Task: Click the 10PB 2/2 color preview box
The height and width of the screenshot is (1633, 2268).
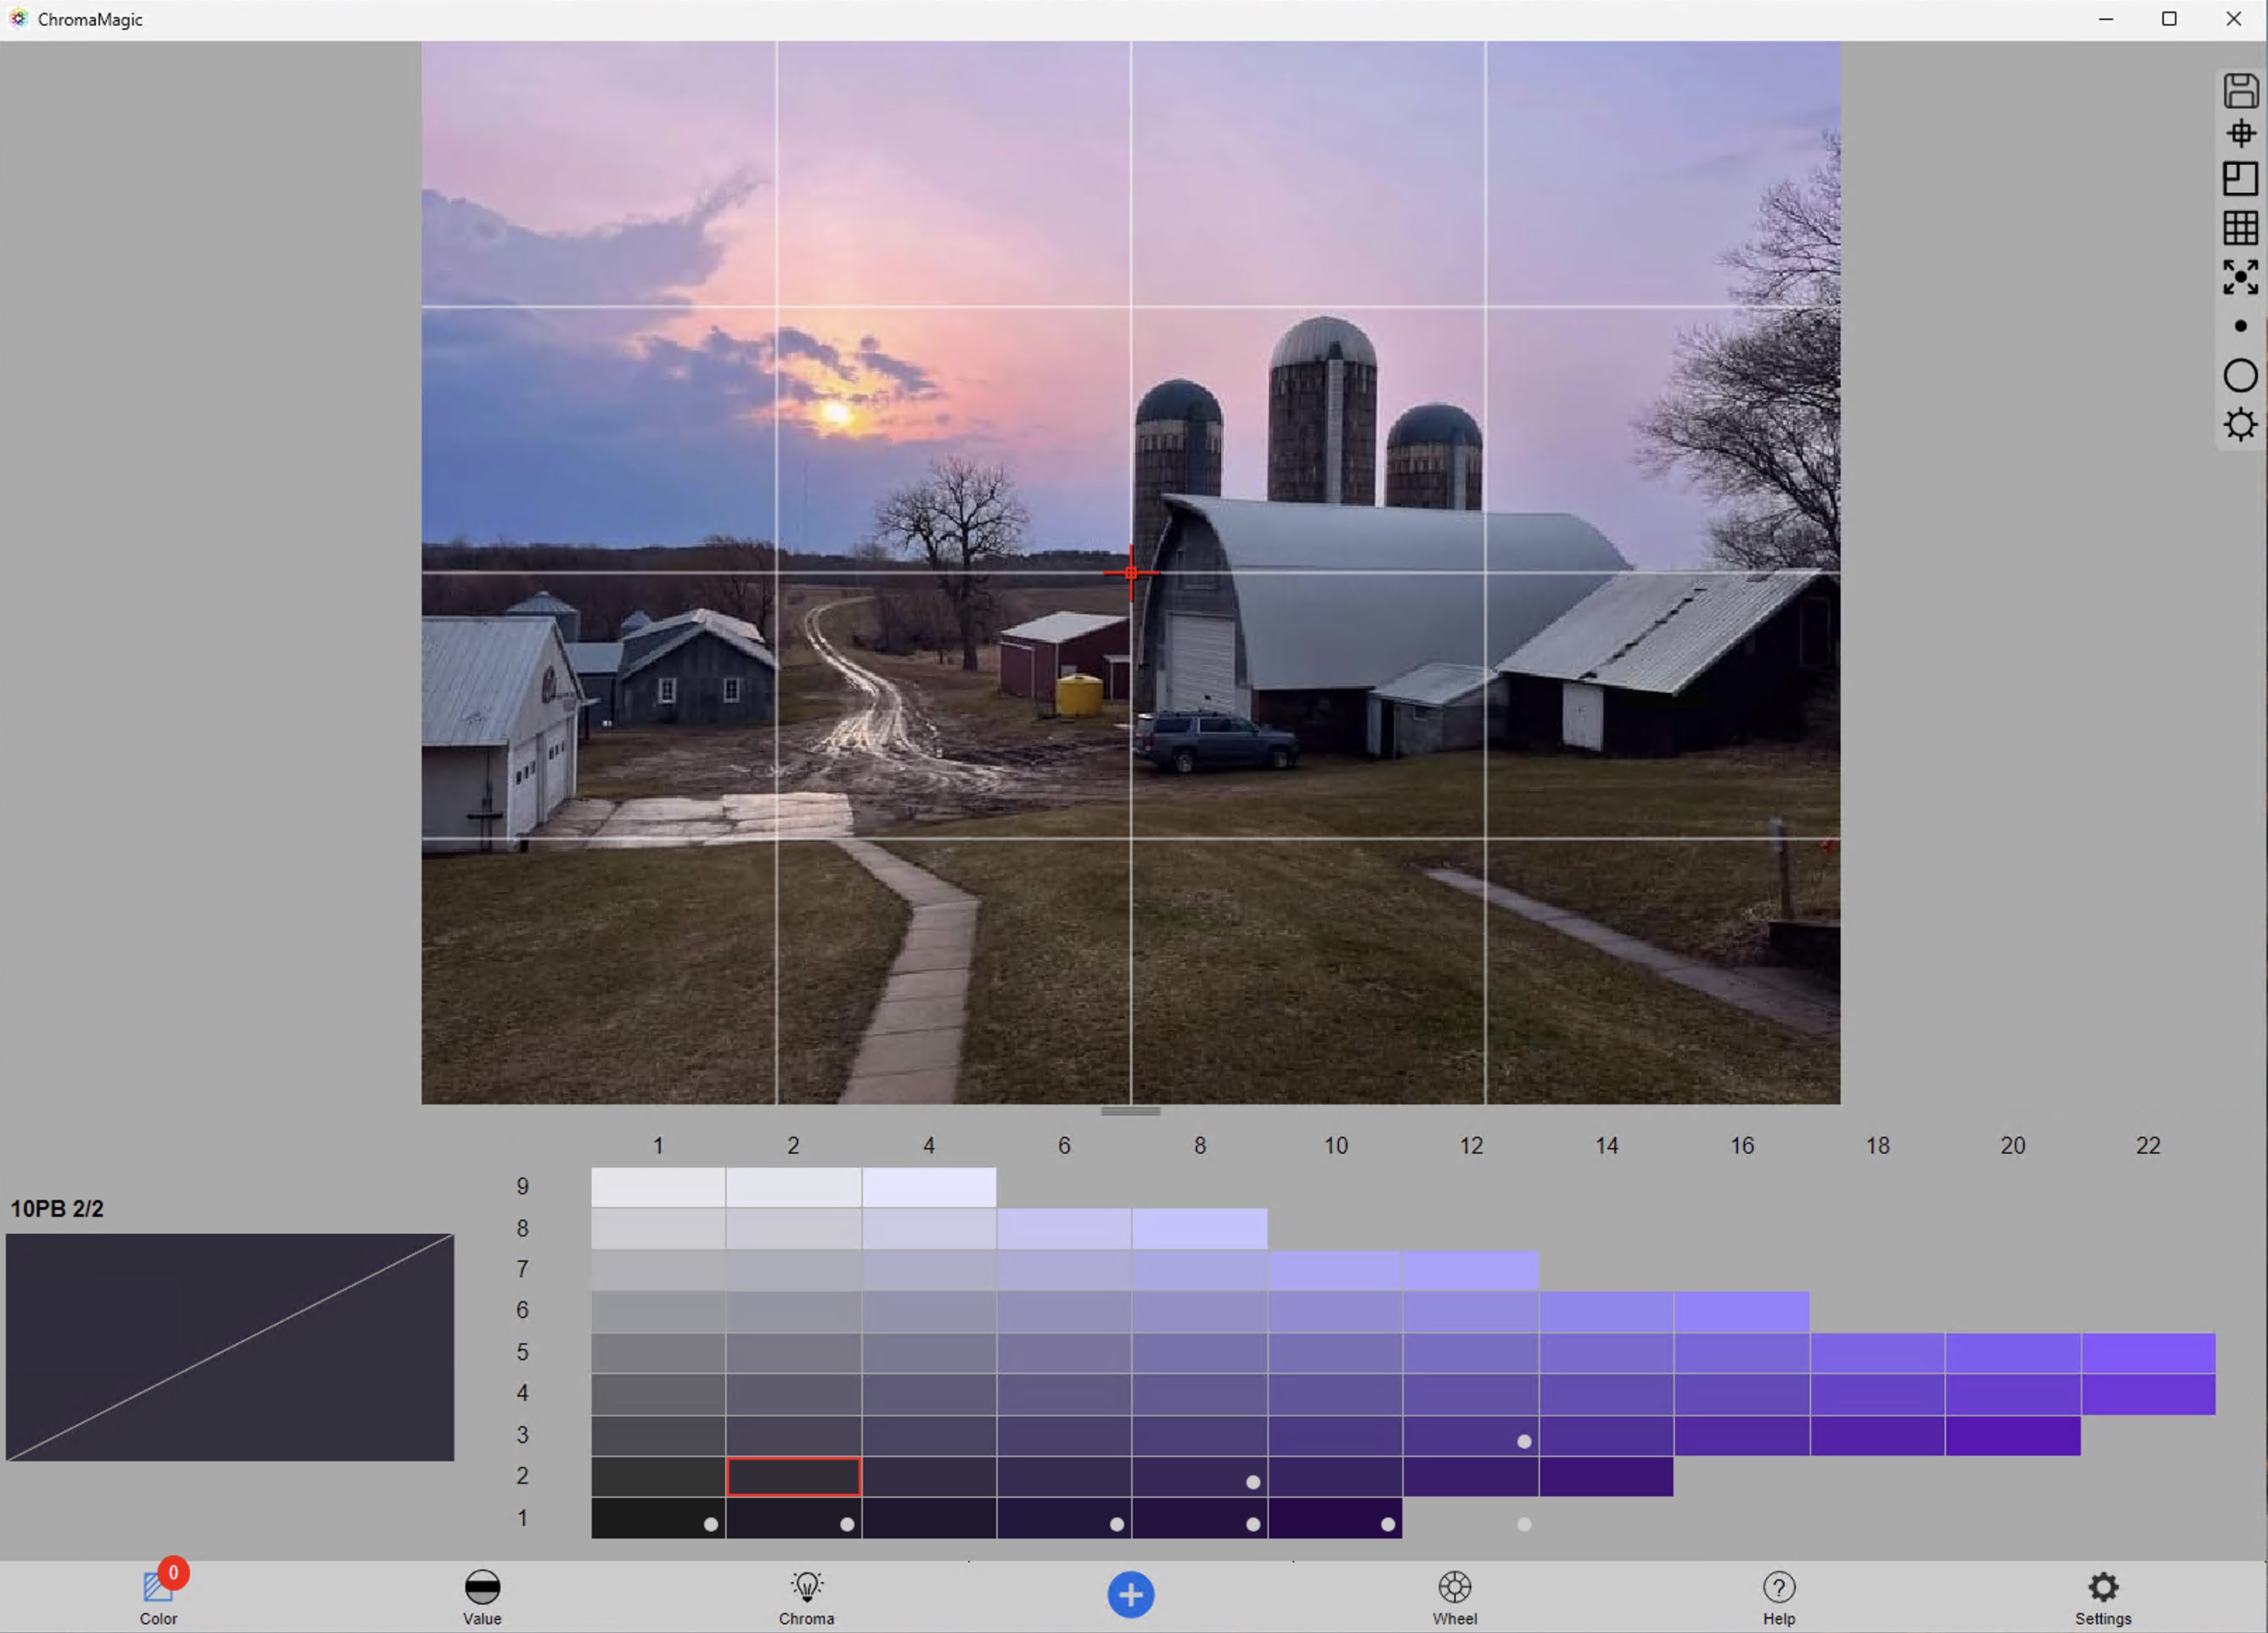Action: (x=230, y=1347)
